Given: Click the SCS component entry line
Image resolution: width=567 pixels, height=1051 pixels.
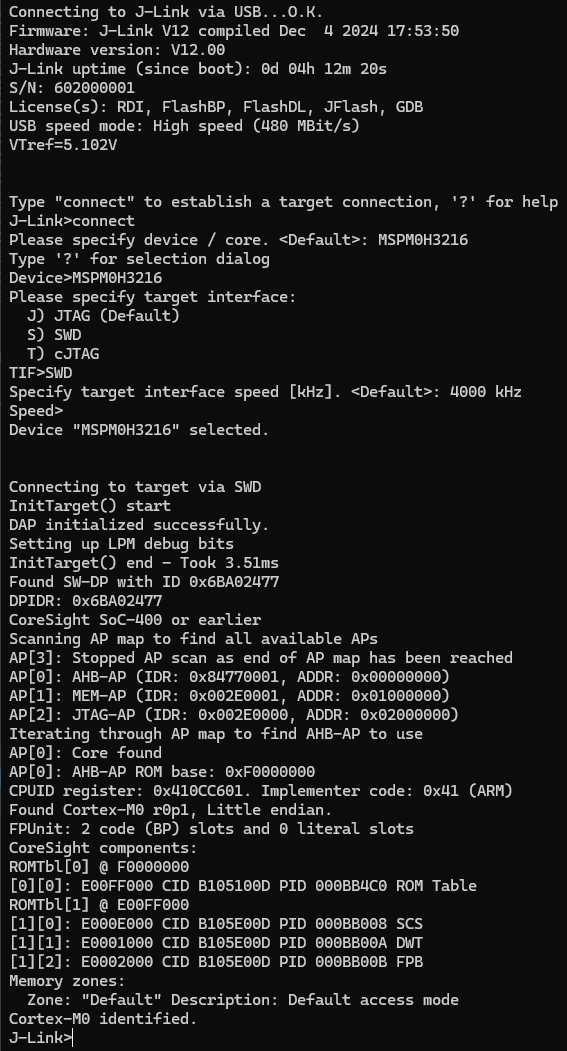Looking at the screenshot, I should pyautogui.click(x=216, y=924).
